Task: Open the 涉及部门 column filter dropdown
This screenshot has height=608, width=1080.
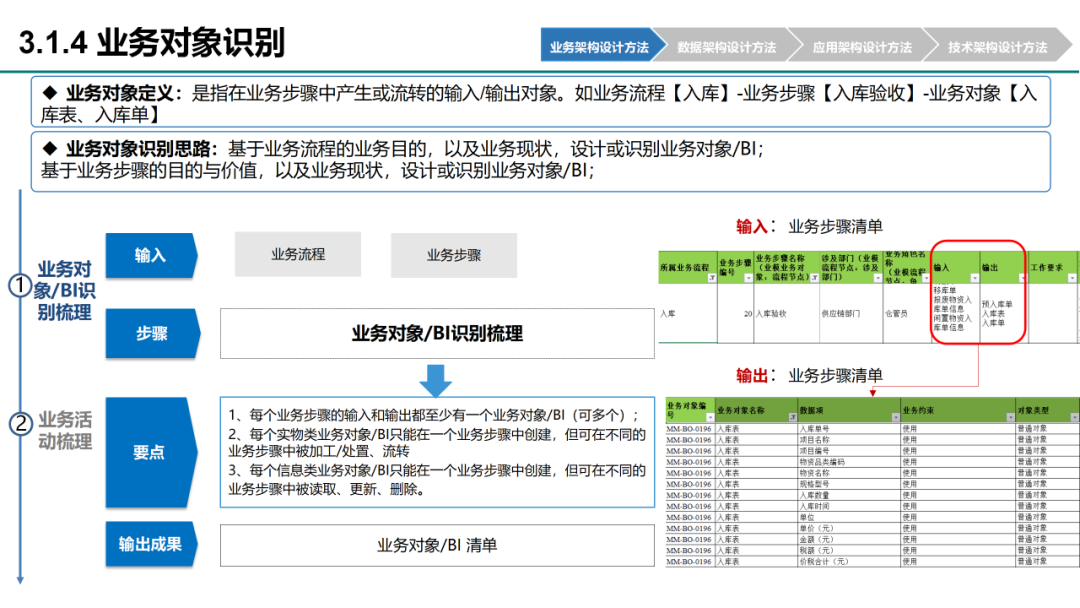Action: tap(878, 278)
